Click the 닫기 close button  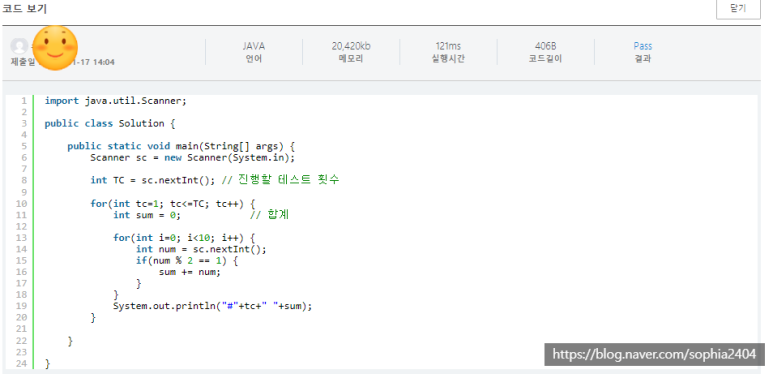[738, 9]
